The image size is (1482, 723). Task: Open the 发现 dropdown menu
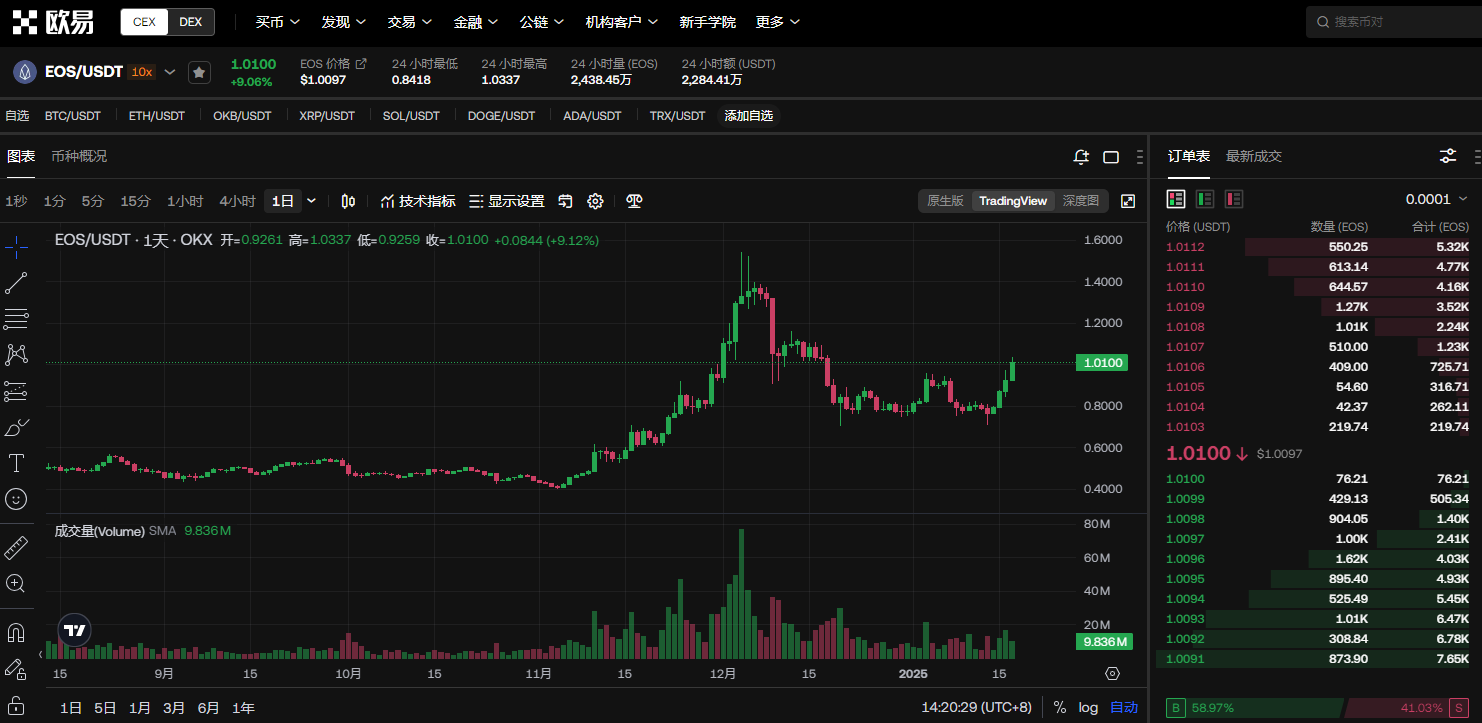coord(343,21)
